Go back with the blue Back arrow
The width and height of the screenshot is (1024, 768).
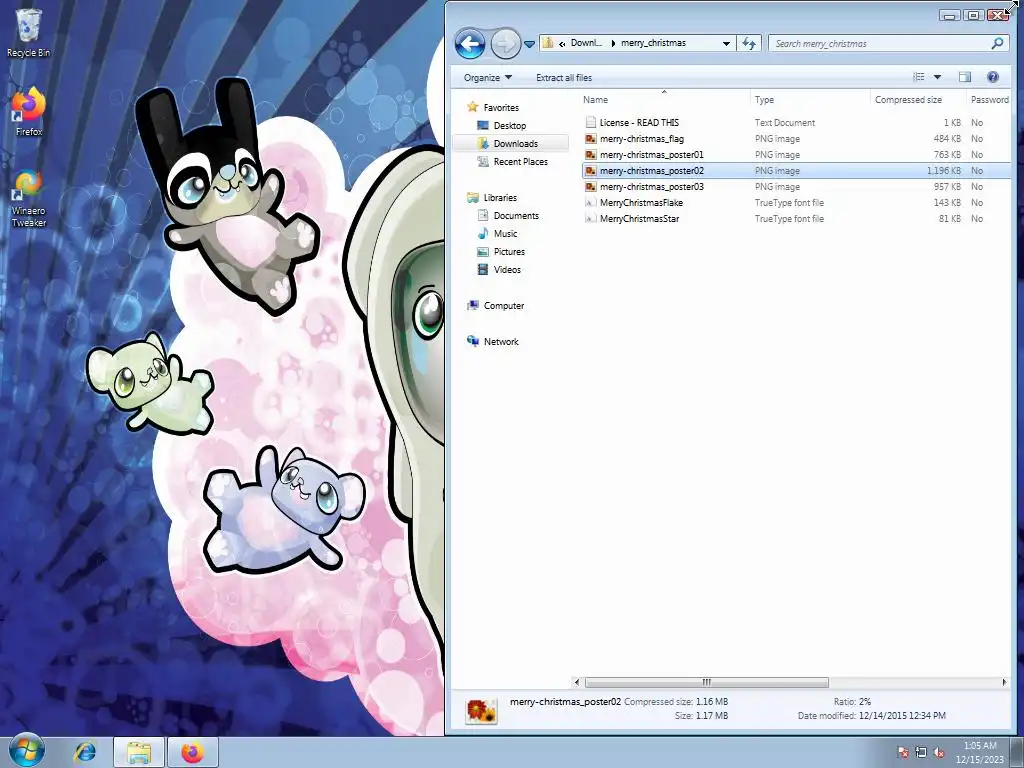coord(470,44)
